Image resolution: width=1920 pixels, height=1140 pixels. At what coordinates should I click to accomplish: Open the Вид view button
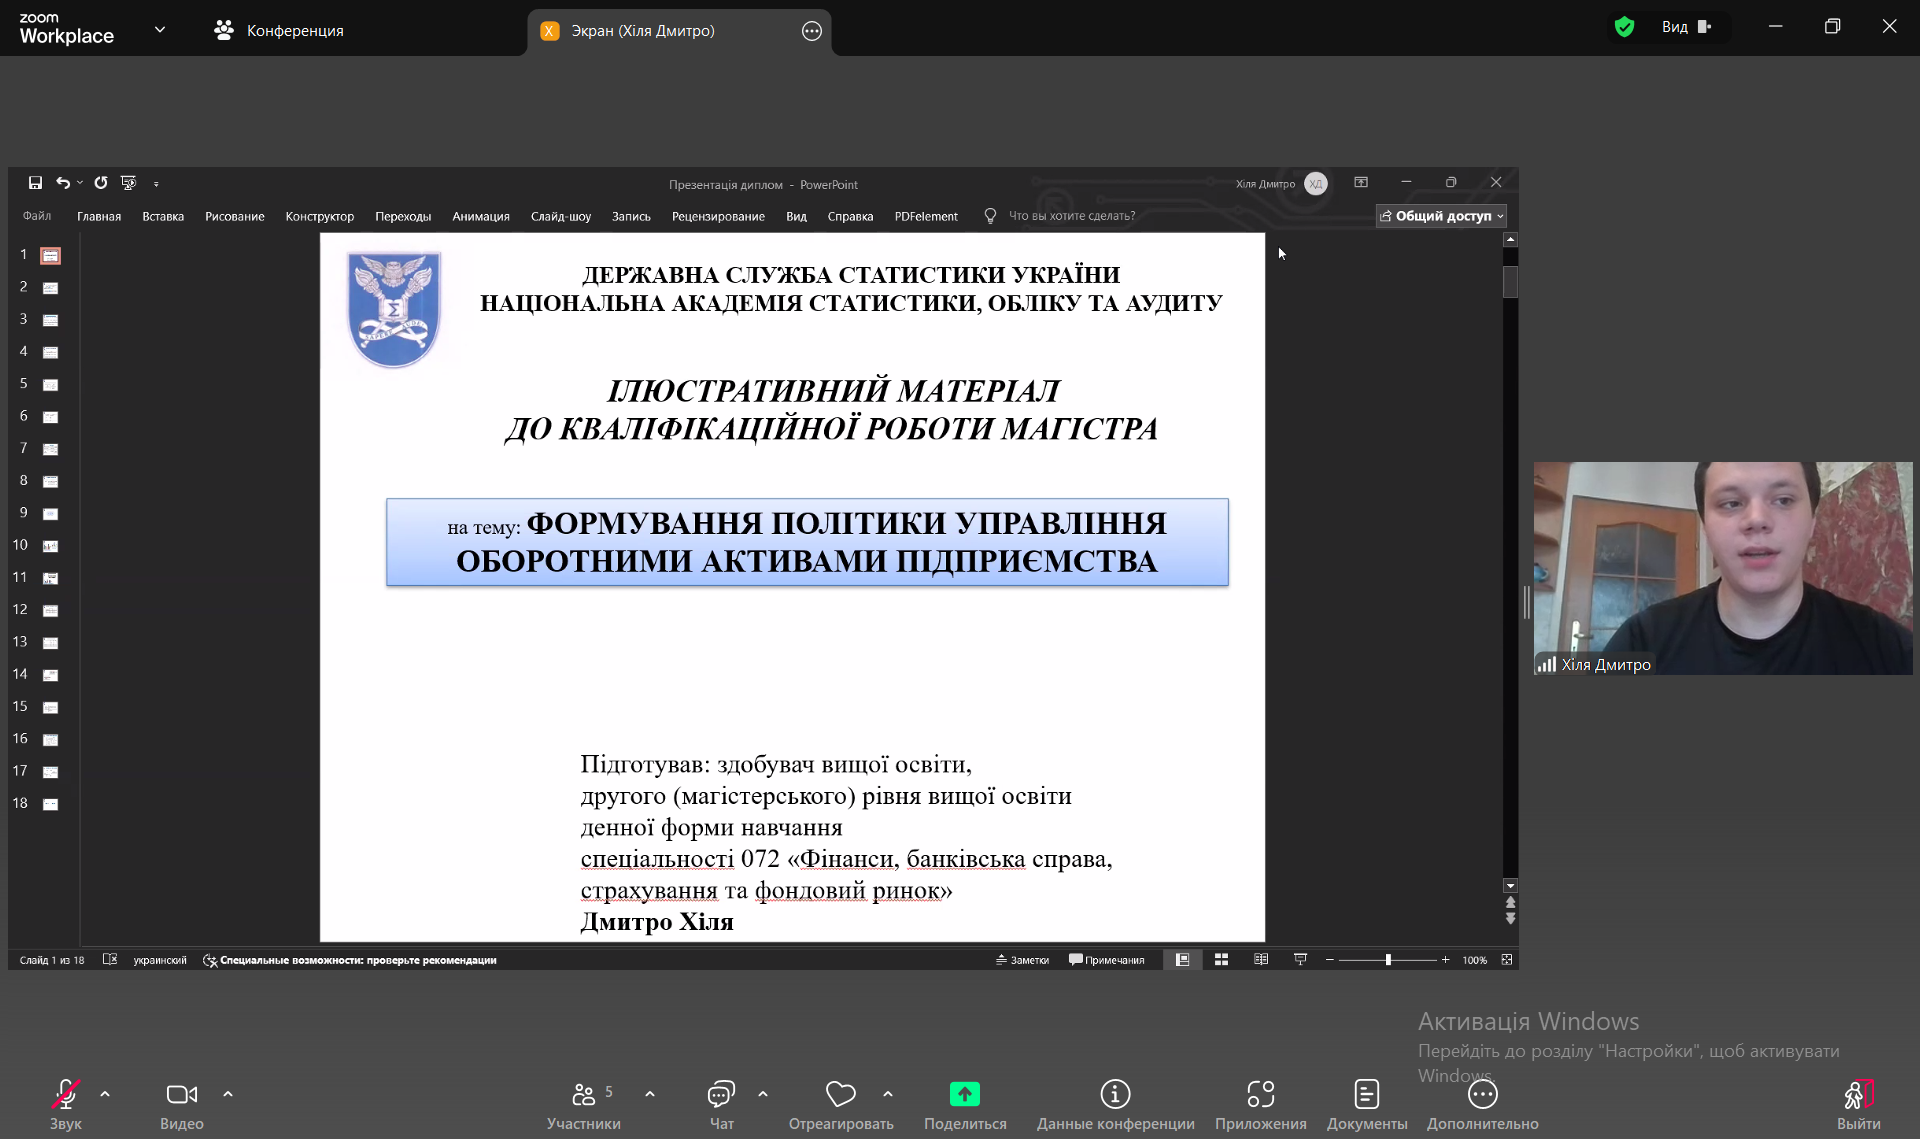[1686, 27]
